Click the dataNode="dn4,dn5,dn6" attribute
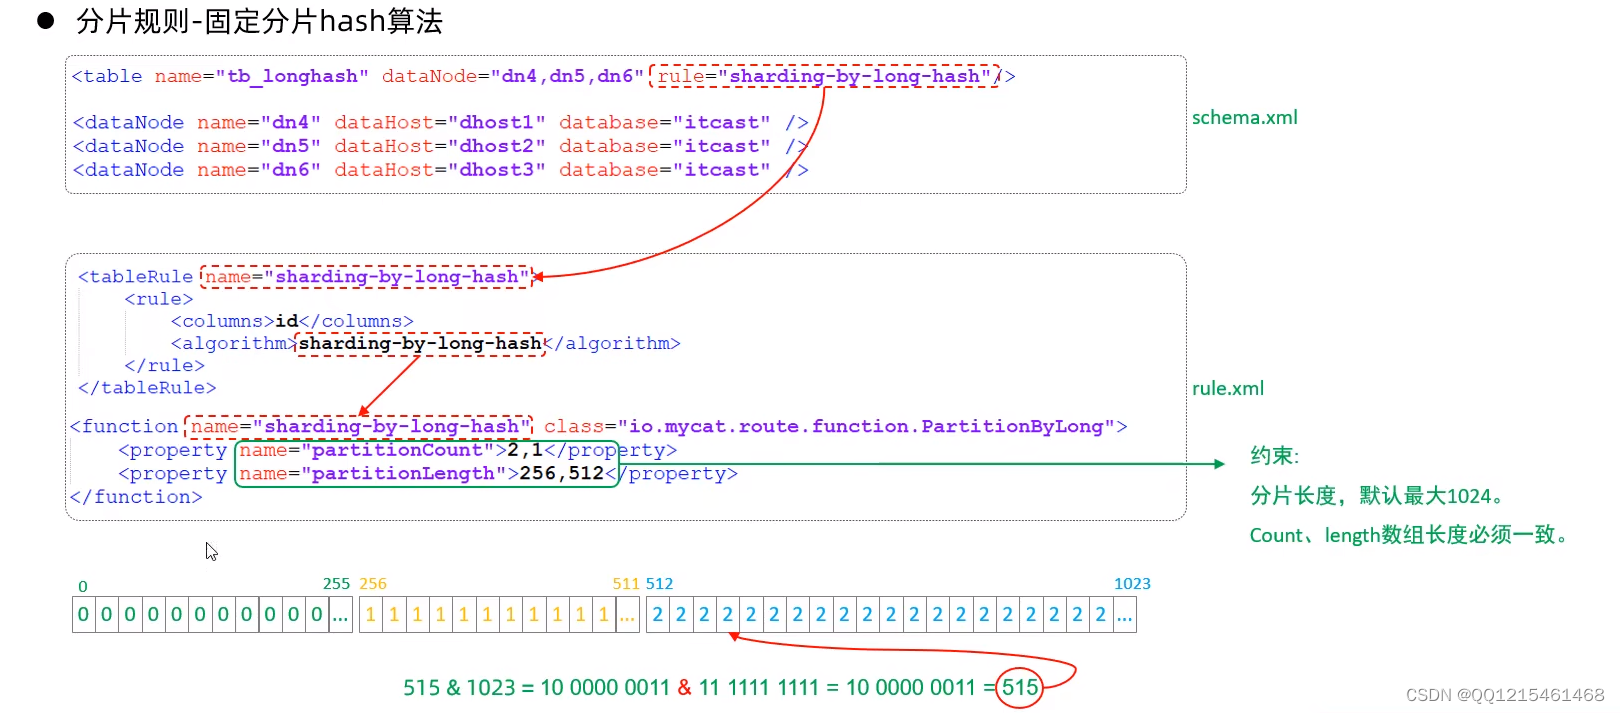The height and width of the screenshot is (713, 1620). click(513, 76)
